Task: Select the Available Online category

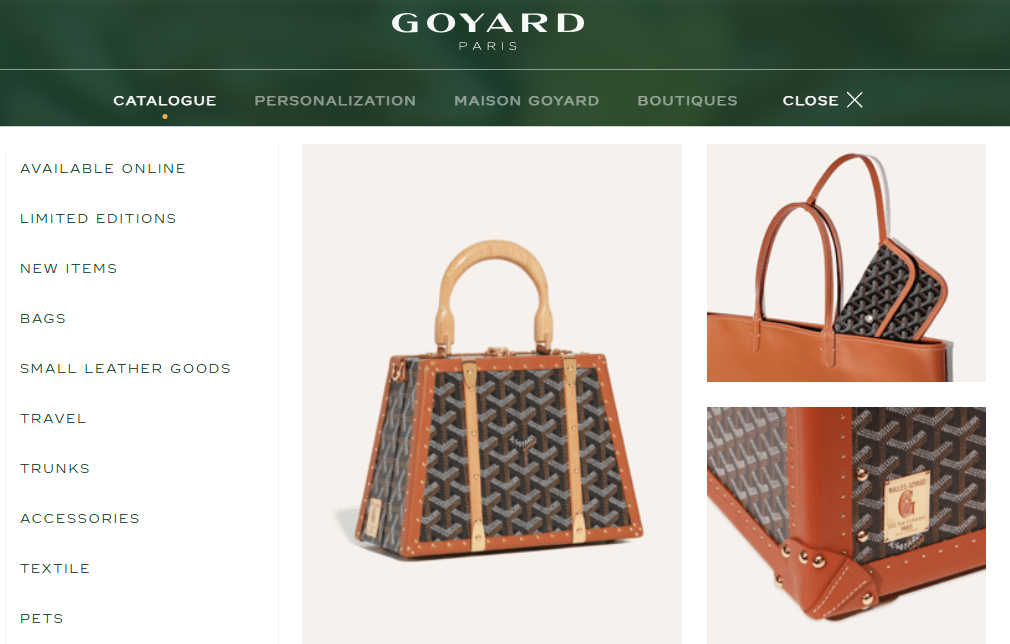Action: click(x=103, y=169)
